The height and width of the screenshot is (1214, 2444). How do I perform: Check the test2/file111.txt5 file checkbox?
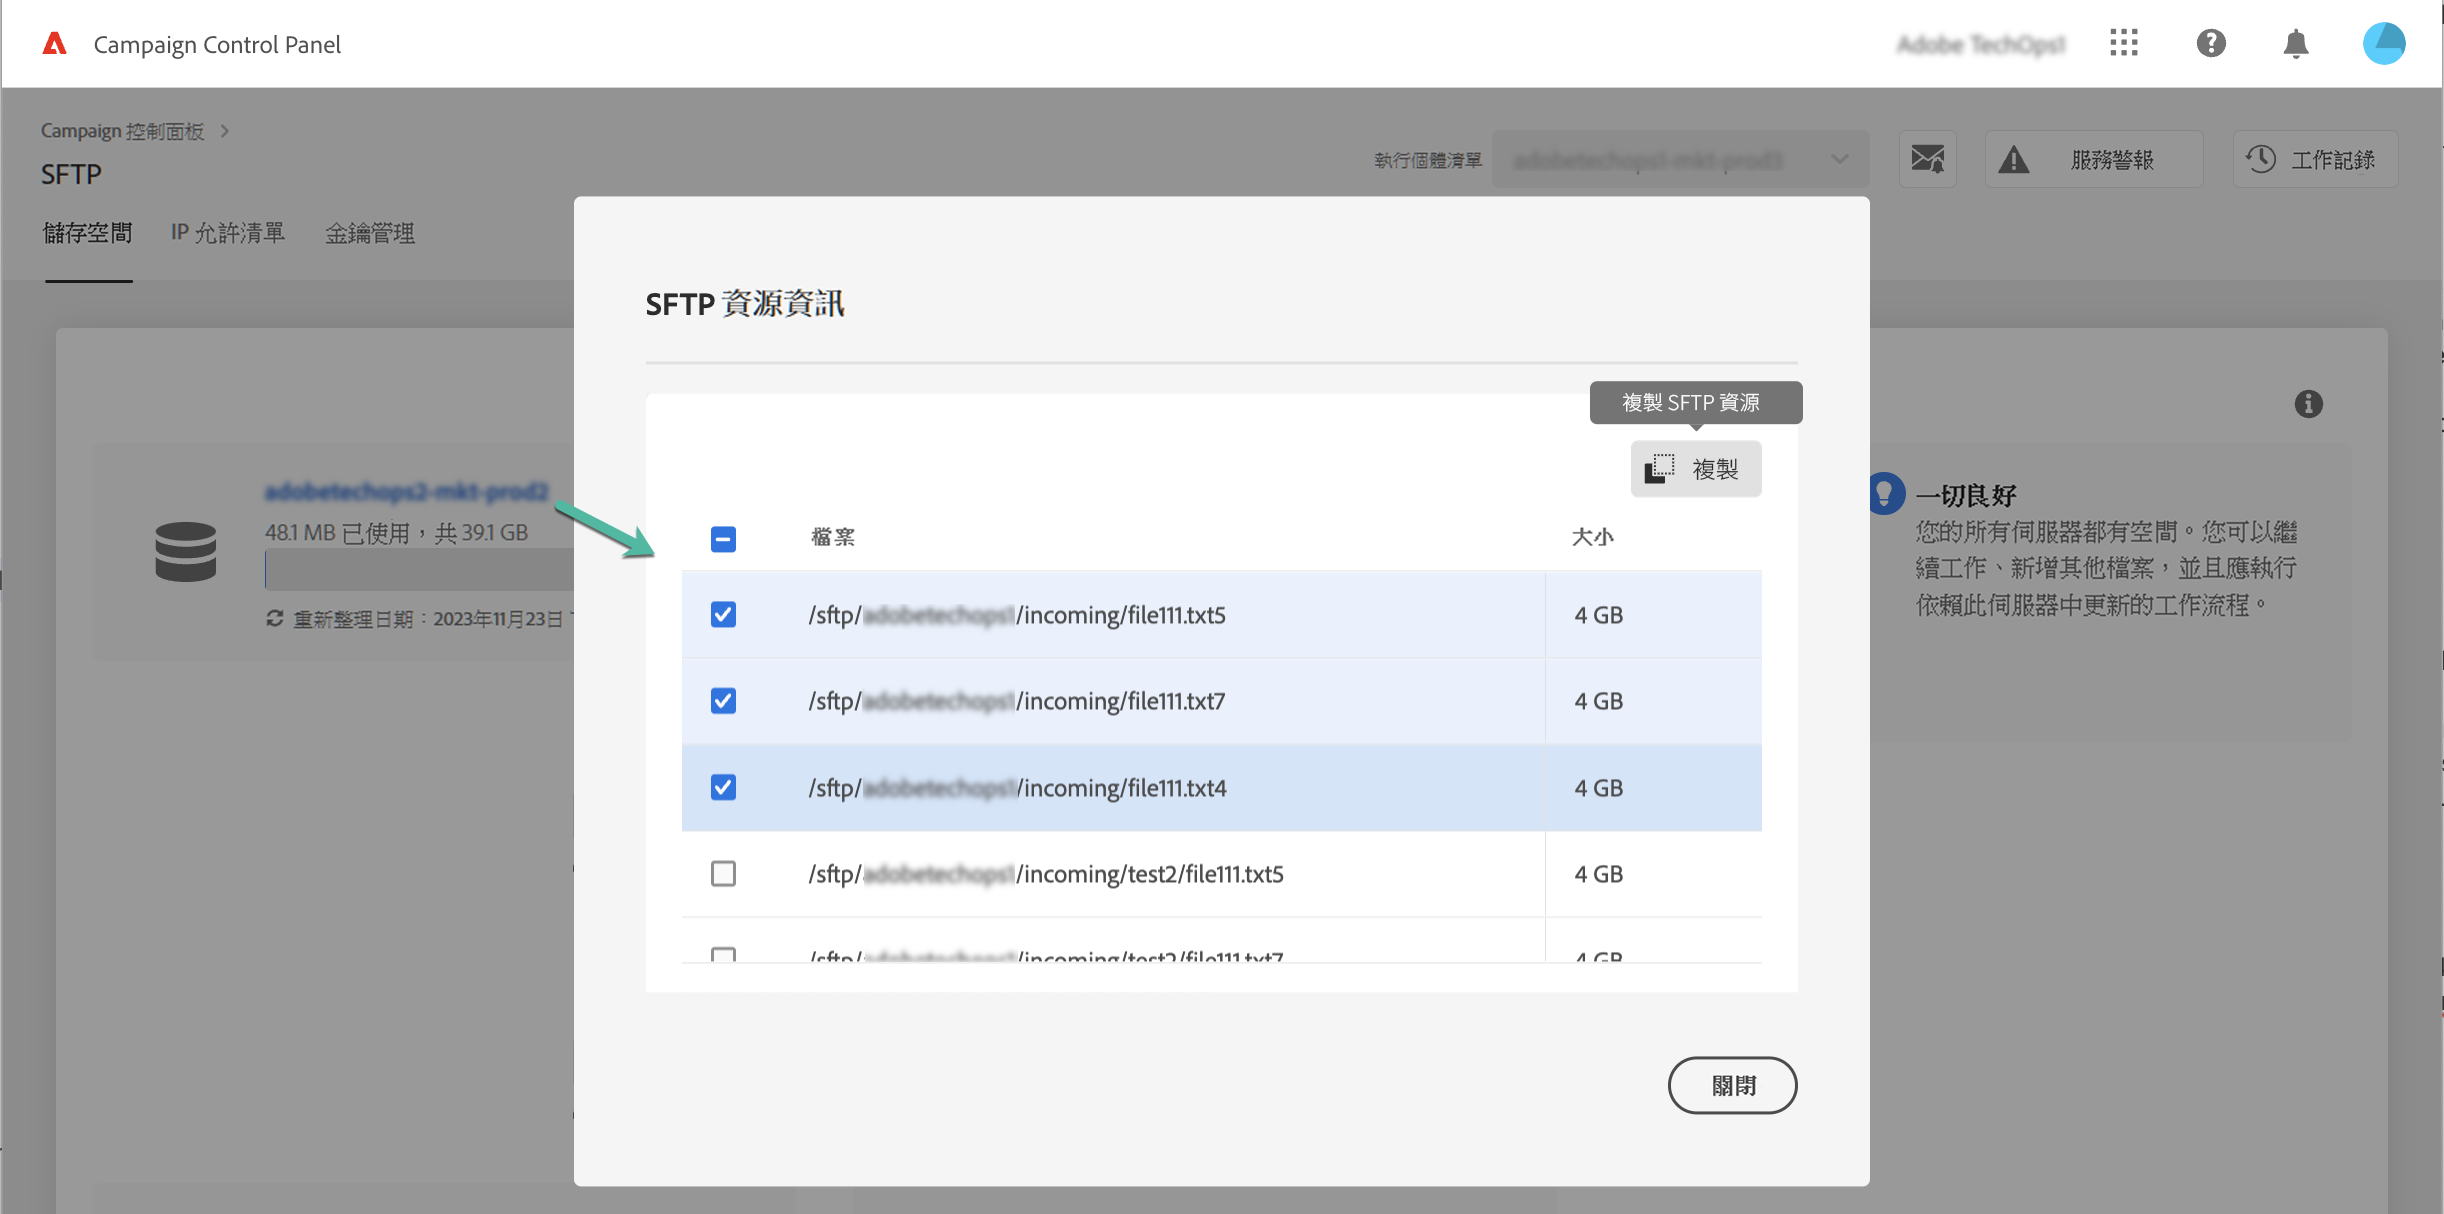pyautogui.click(x=723, y=874)
